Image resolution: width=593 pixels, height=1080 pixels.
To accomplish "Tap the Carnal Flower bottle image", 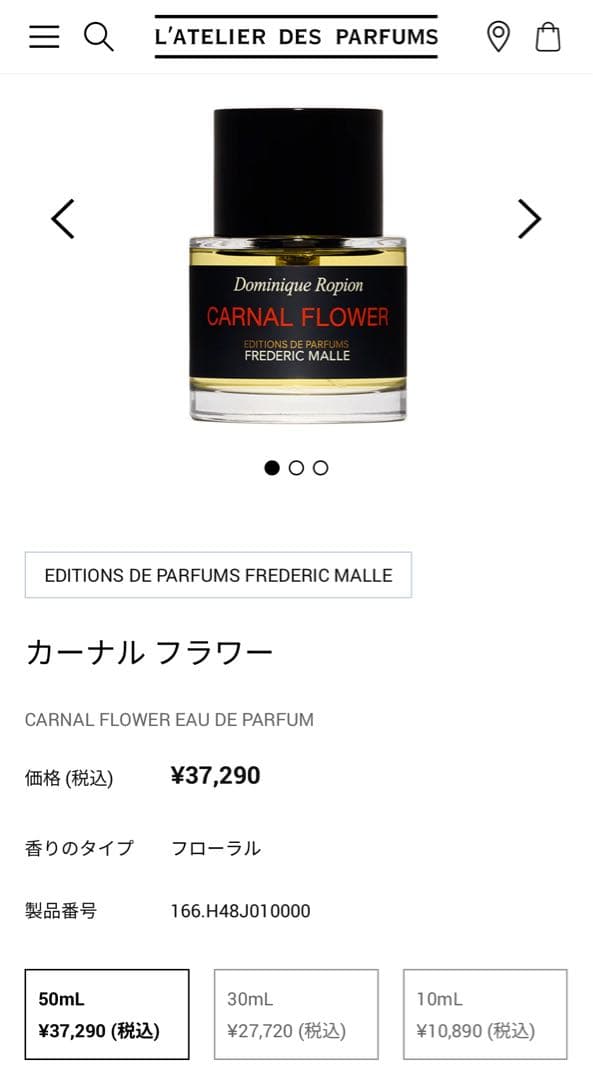I will click(x=298, y=265).
